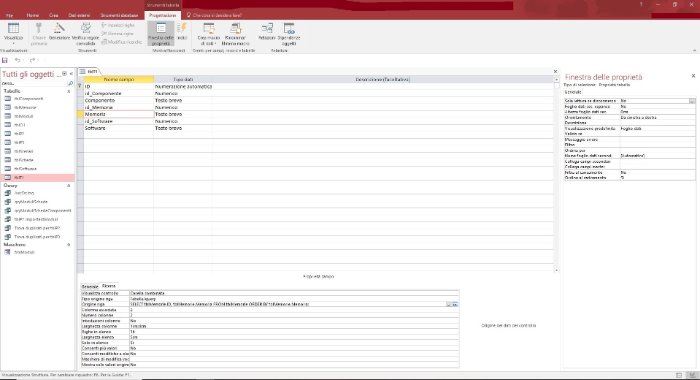Switch to the Crea ribbon tab
700x380 pixels.
54,15
